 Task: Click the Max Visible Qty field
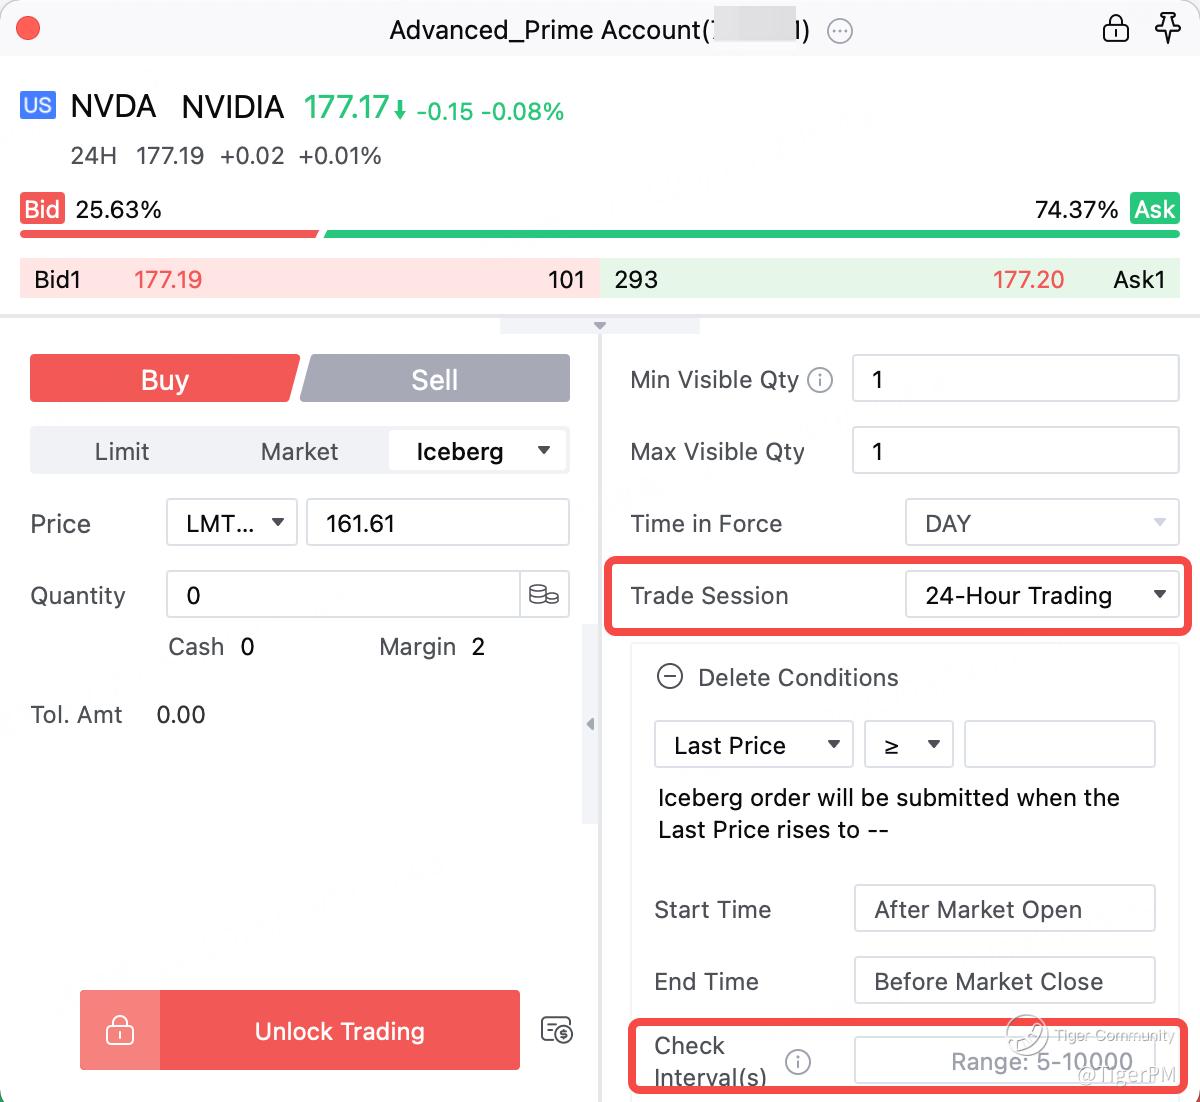[1016, 451]
